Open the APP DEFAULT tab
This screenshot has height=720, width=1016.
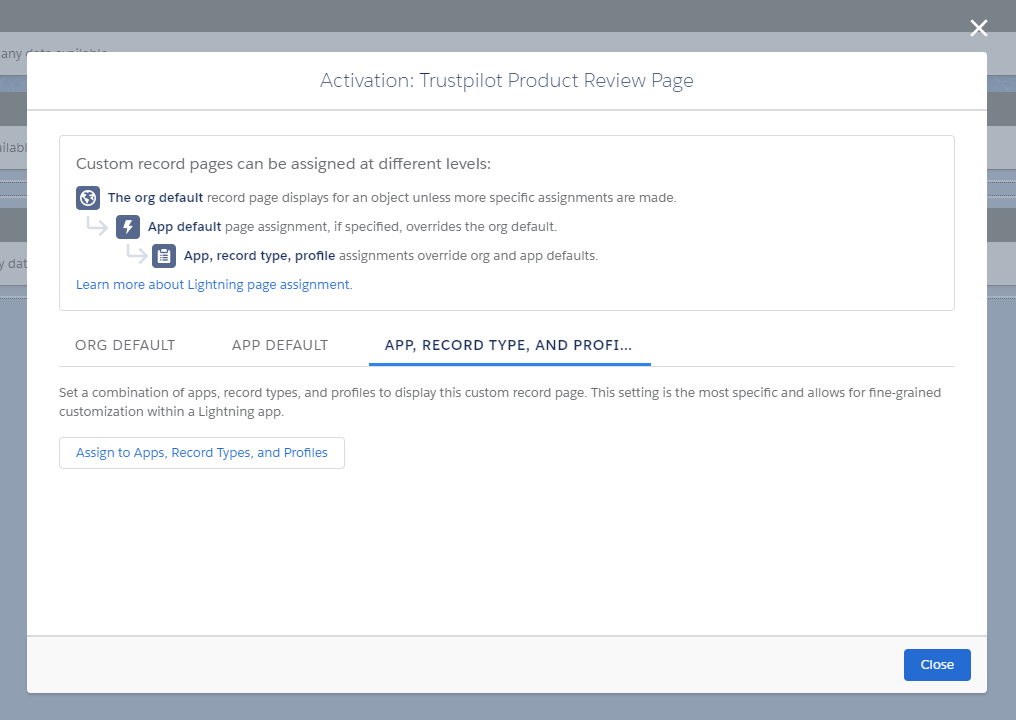(280, 345)
